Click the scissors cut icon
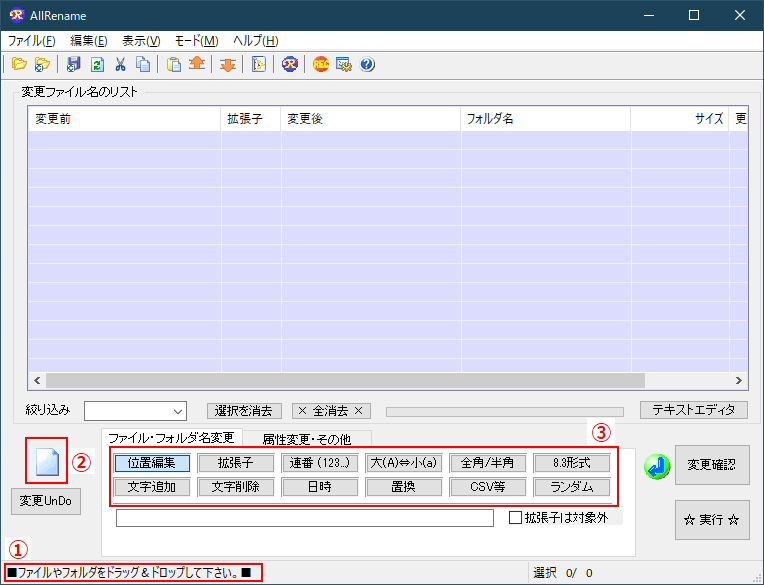Image resolution: width=764 pixels, height=585 pixels. (x=120, y=64)
